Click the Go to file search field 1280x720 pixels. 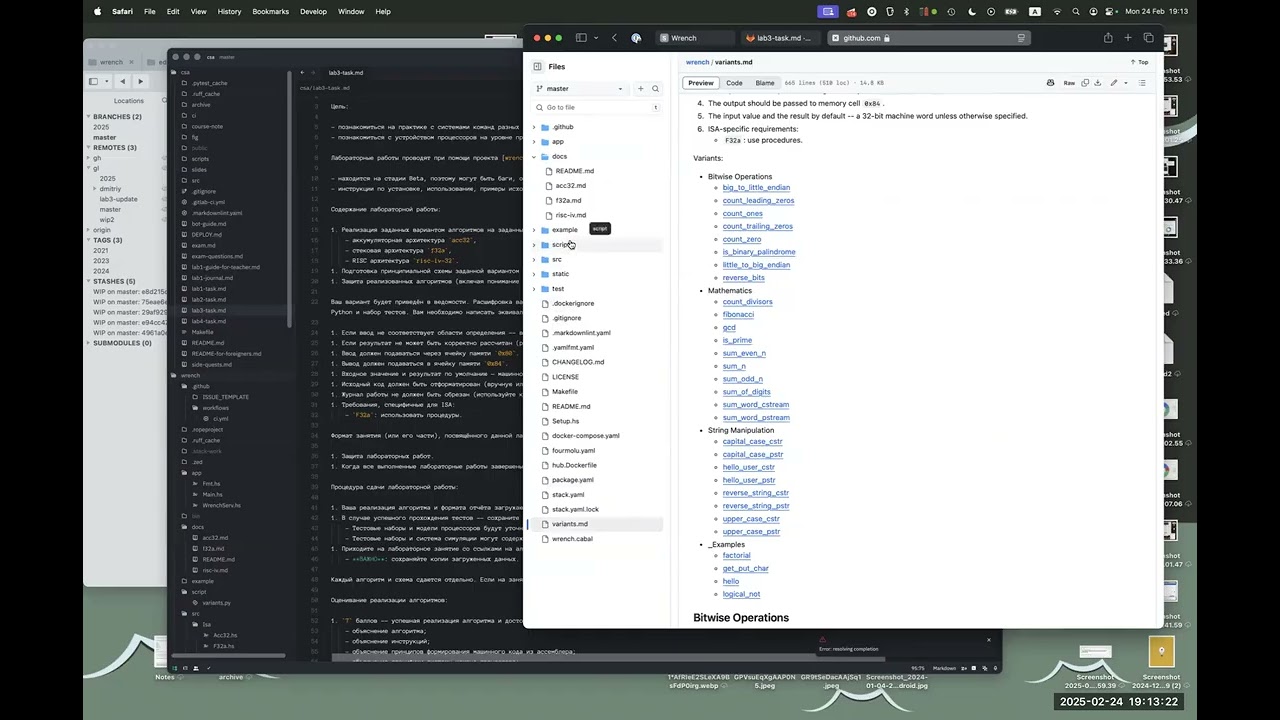pyautogui.click(x=597, y=107)
